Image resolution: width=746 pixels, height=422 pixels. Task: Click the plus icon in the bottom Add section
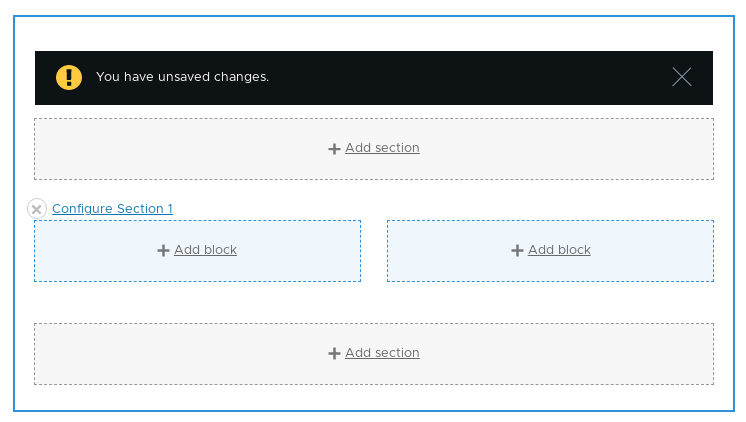[x=334, y=354]
